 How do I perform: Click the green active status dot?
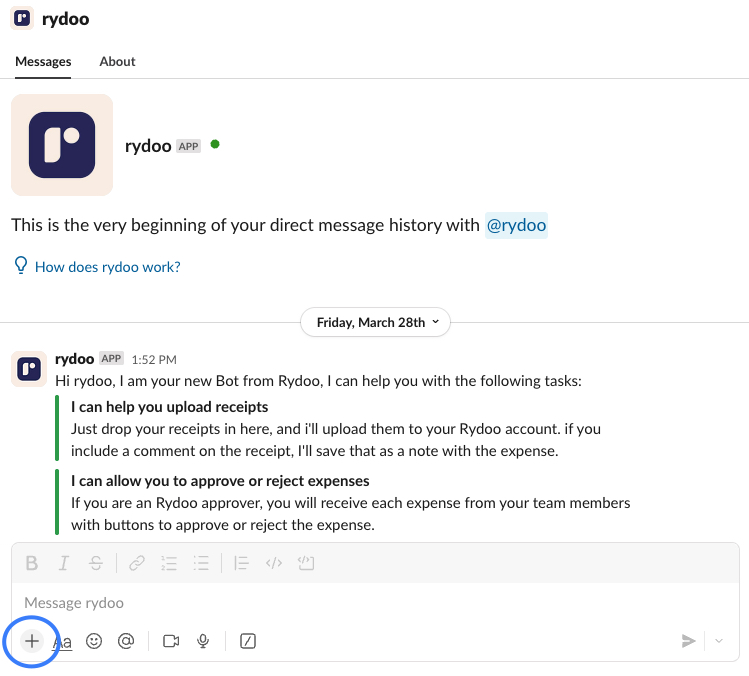pyautogui.click(x=215, y=144)
